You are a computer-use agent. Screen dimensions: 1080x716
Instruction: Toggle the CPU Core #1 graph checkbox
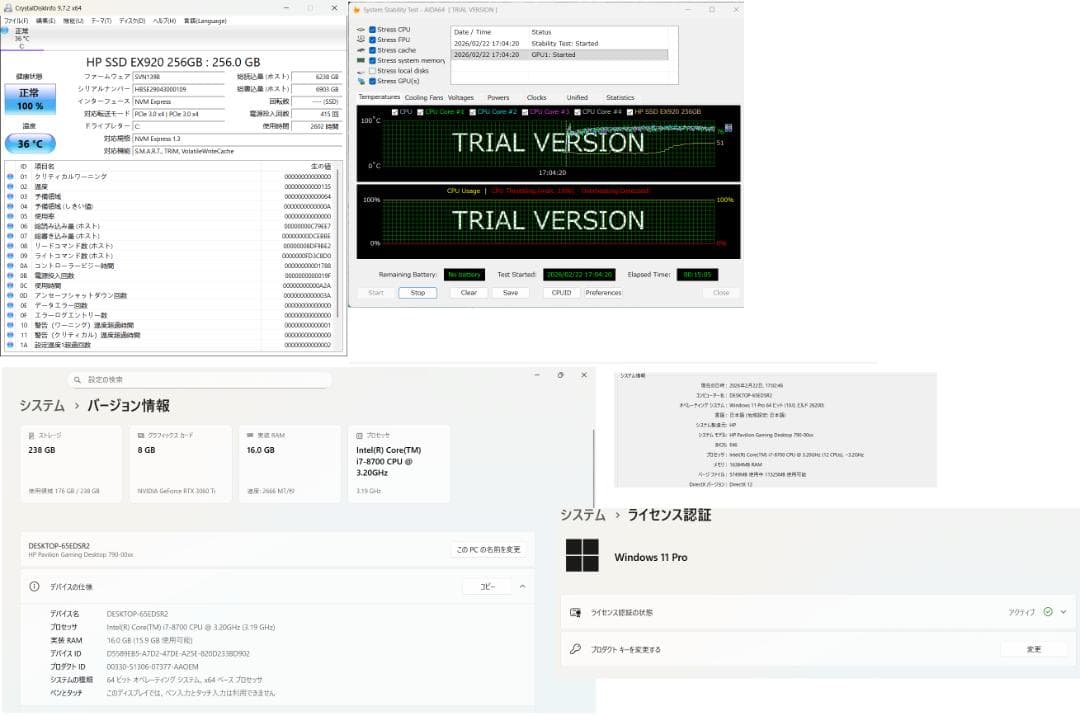(x=420, y=112)
